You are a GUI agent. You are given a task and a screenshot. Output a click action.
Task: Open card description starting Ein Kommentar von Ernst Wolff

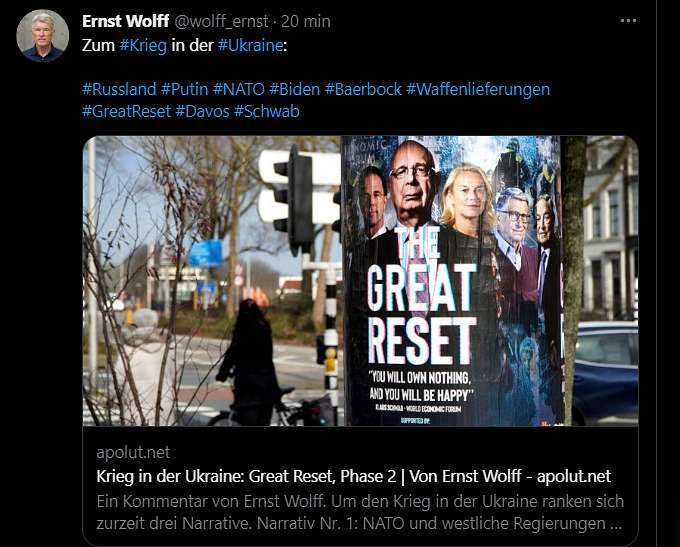click(360, 512)
